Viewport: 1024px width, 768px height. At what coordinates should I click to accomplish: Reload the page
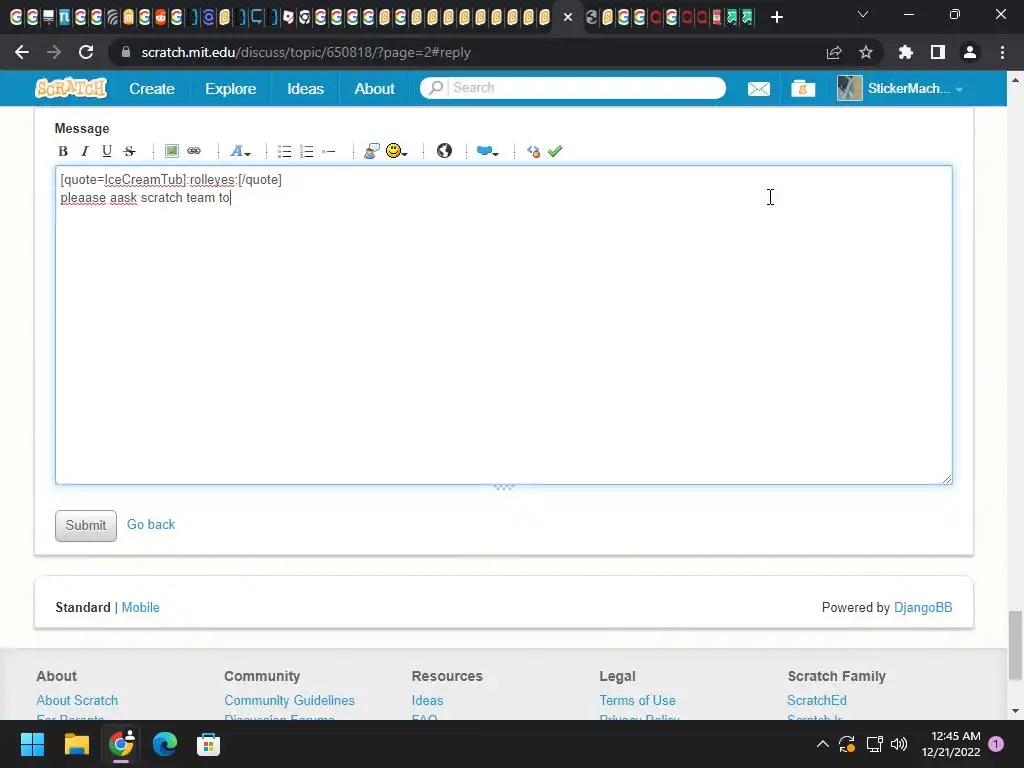click(x=86, y=52)
